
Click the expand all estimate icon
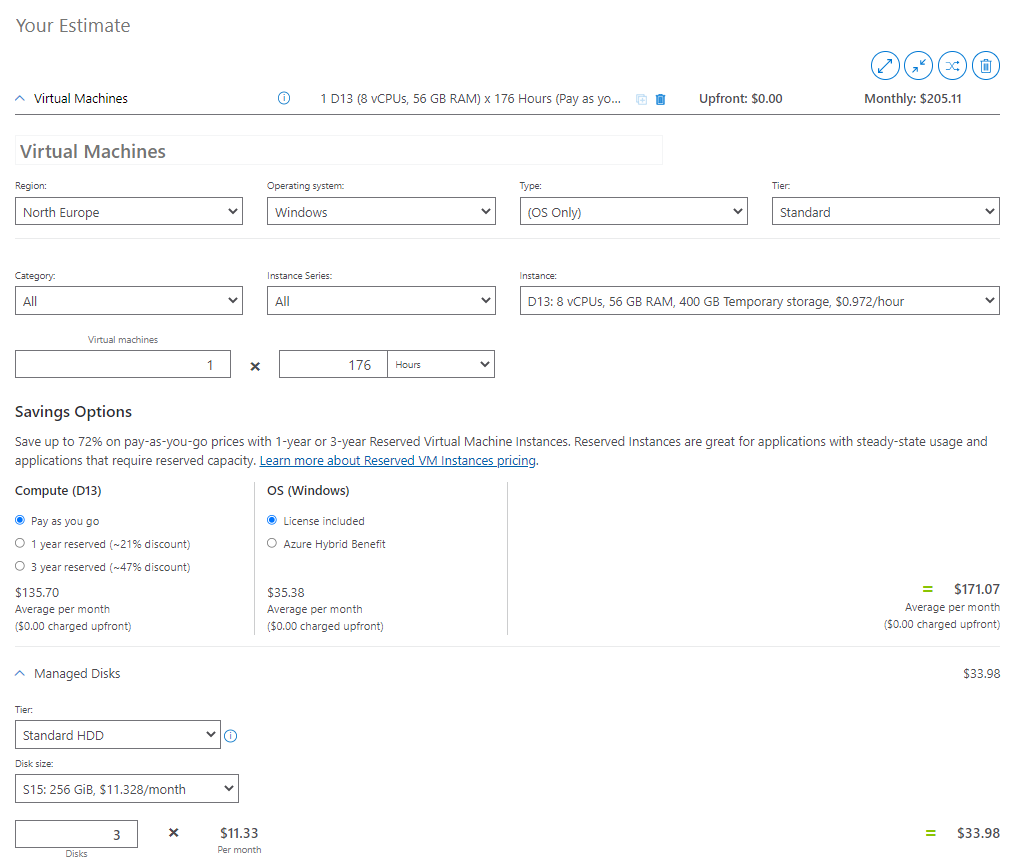click(x=885, y=65)
